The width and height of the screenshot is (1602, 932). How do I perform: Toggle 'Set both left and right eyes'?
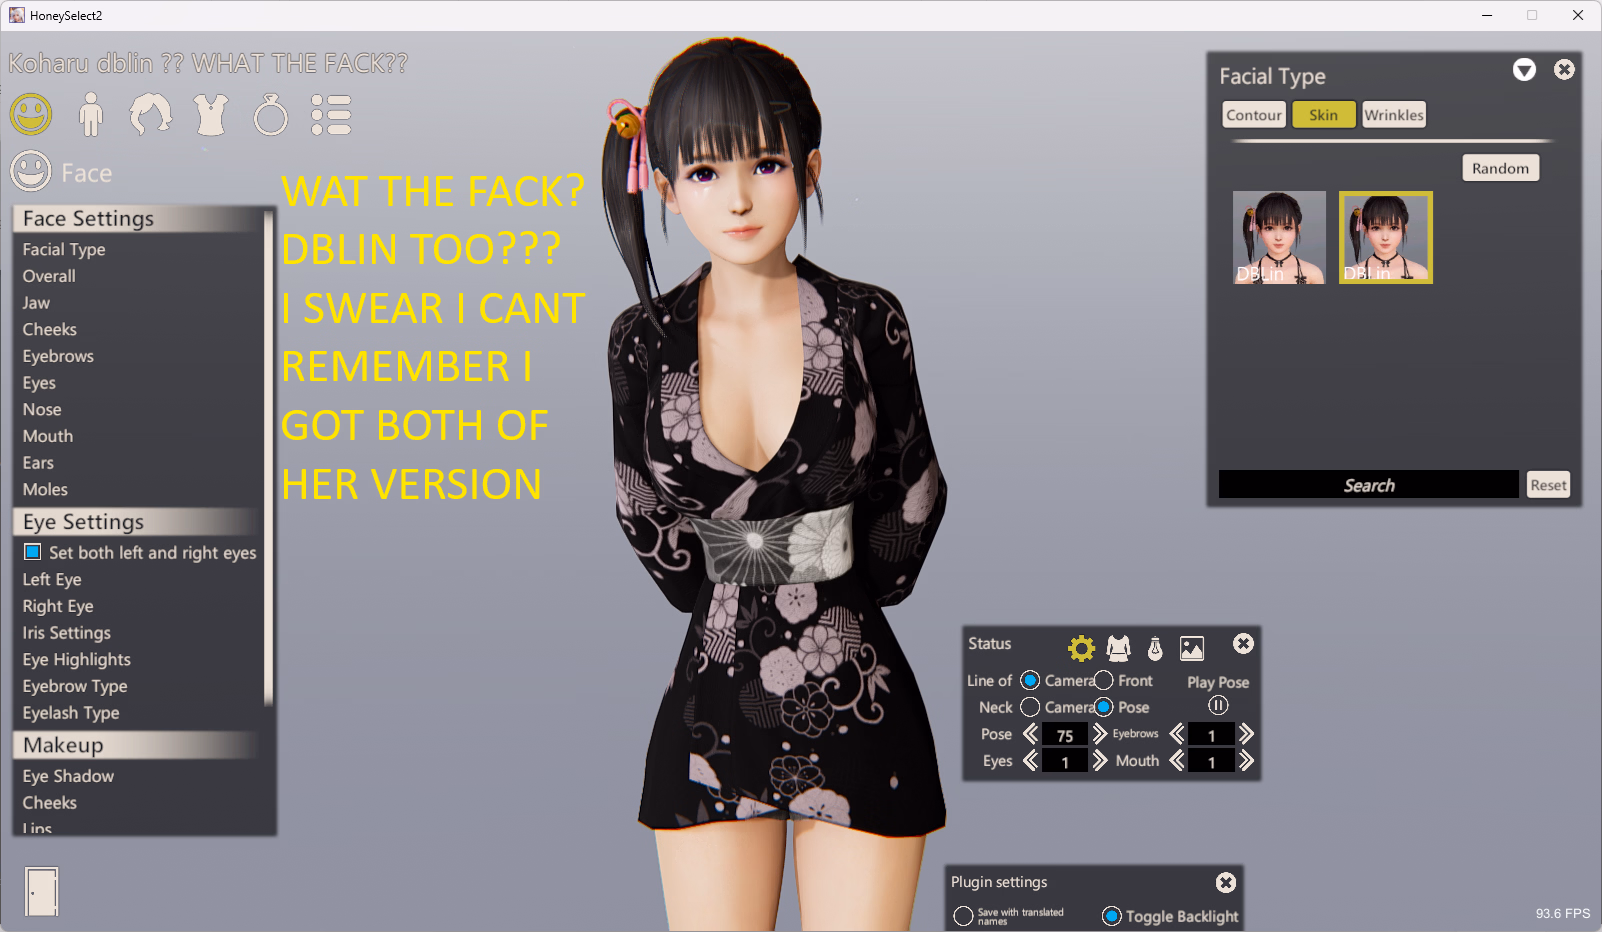[x=33, y=552]
